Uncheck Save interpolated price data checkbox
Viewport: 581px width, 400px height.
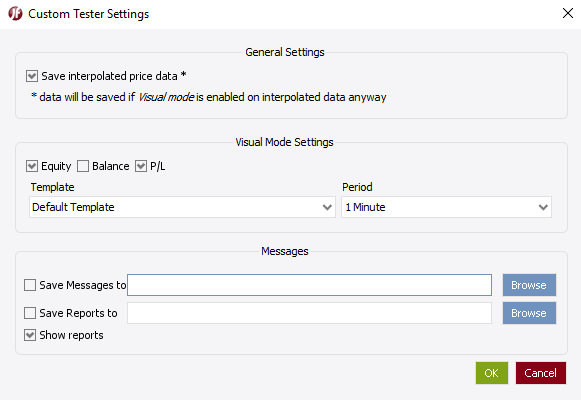[x=32, y=76]
